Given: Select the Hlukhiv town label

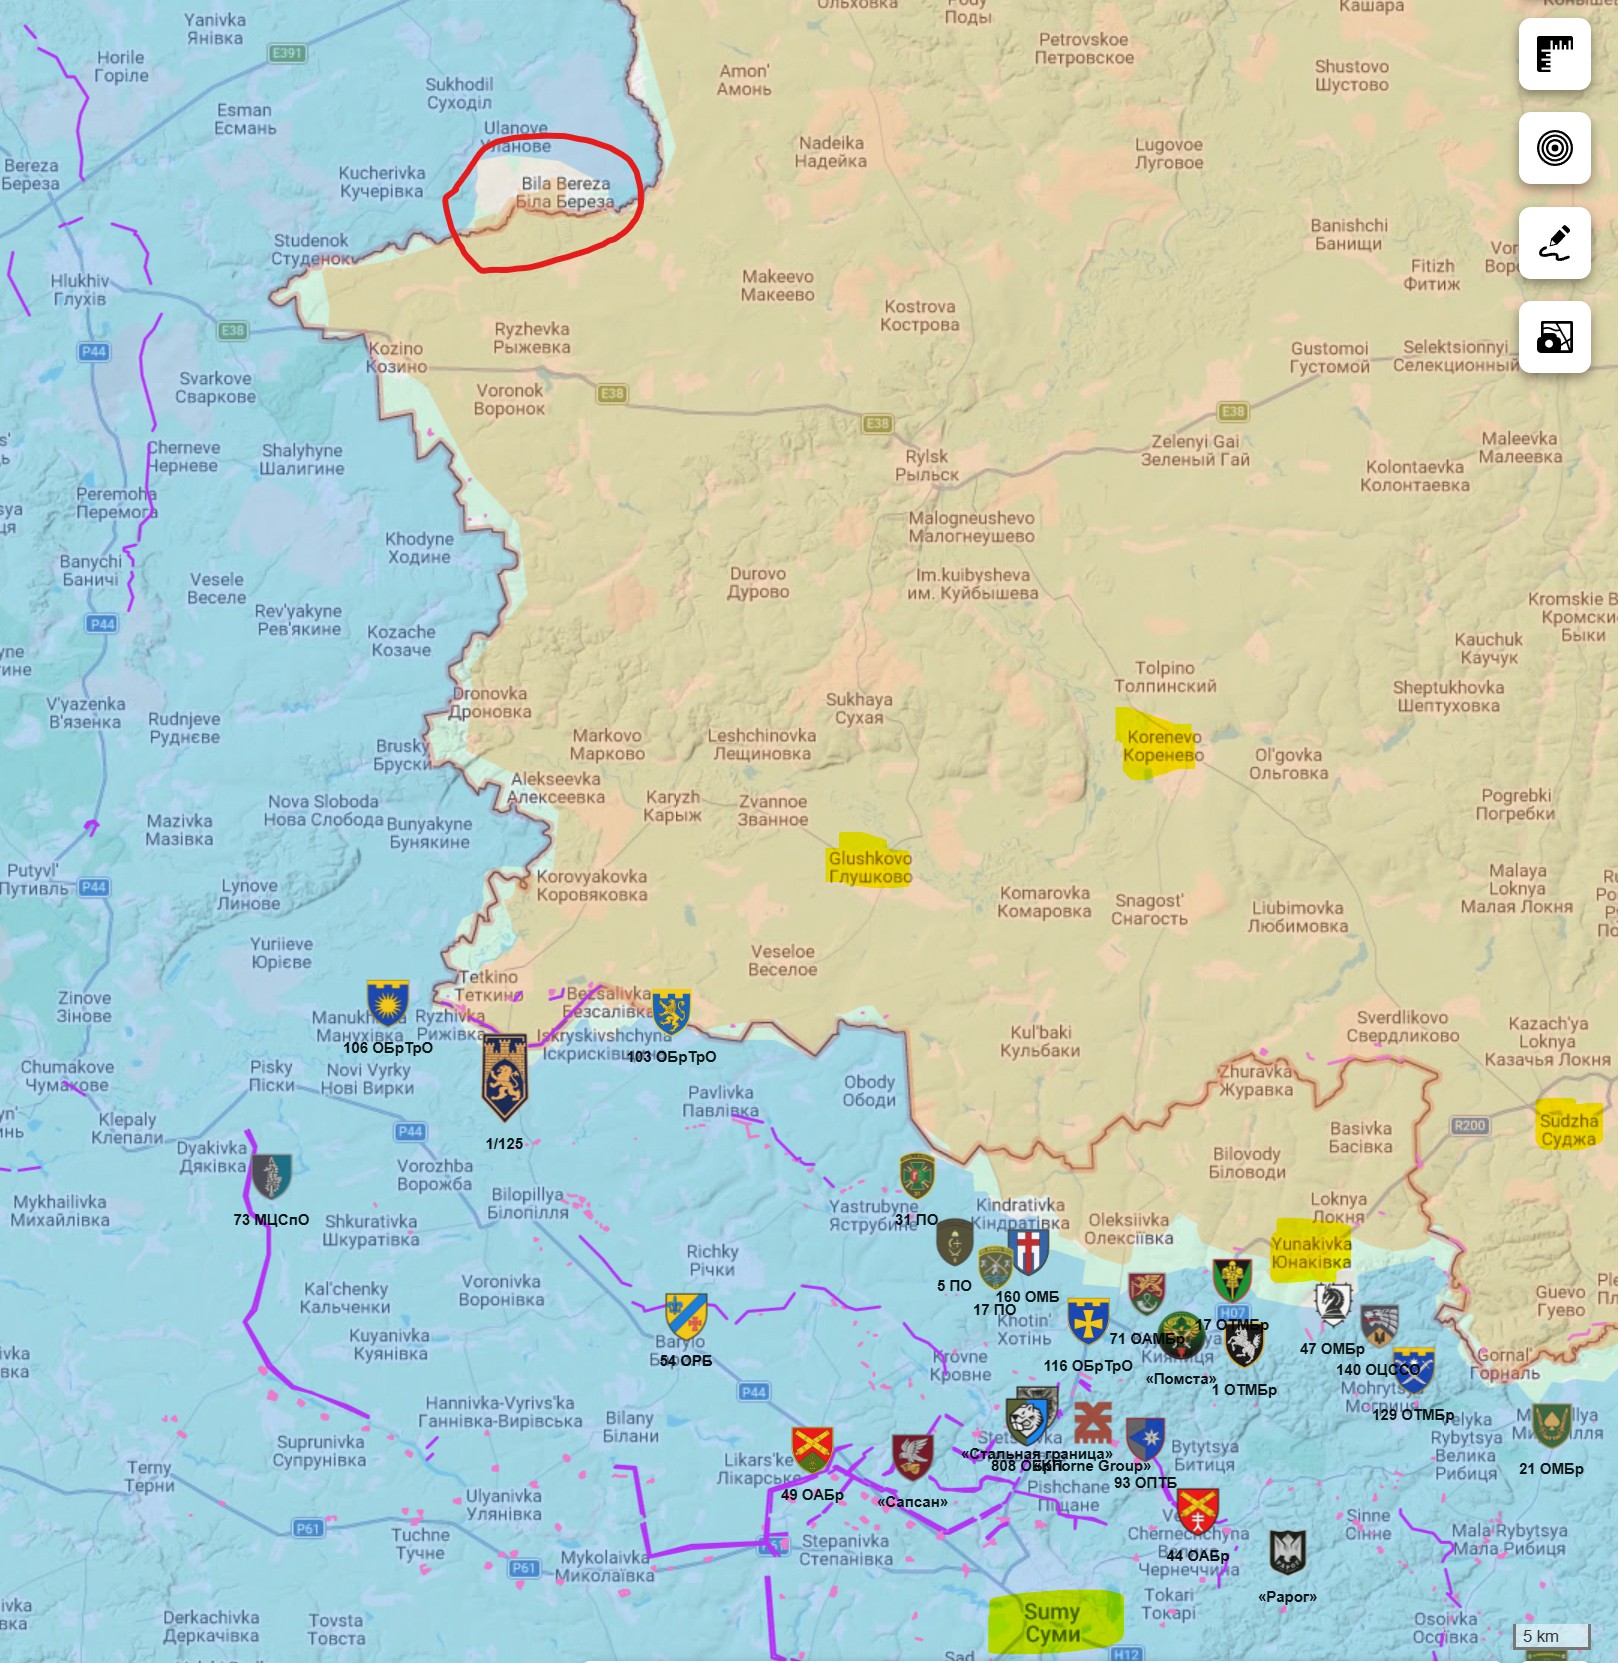Looking at the screenshot, I should pyautogui.click(x=80, y=289).
